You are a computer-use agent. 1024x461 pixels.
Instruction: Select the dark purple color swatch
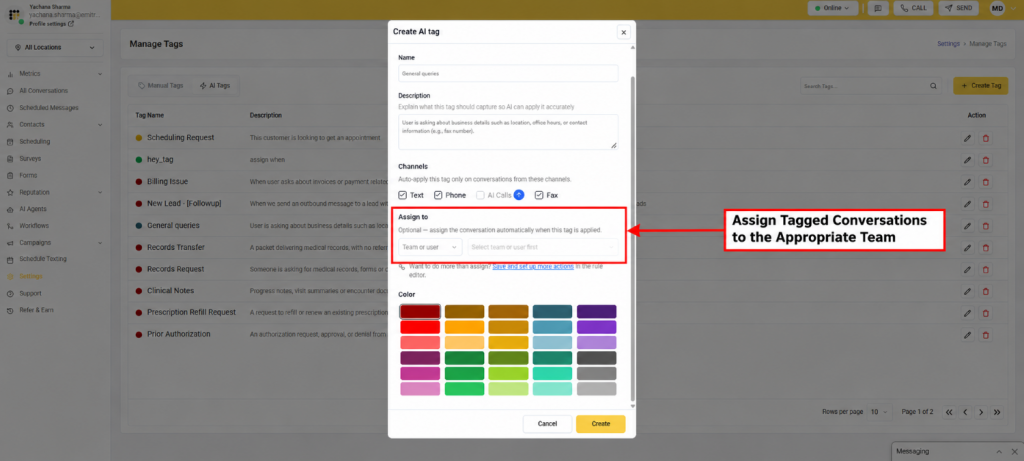pyautogui.click(x=596, y=311)
